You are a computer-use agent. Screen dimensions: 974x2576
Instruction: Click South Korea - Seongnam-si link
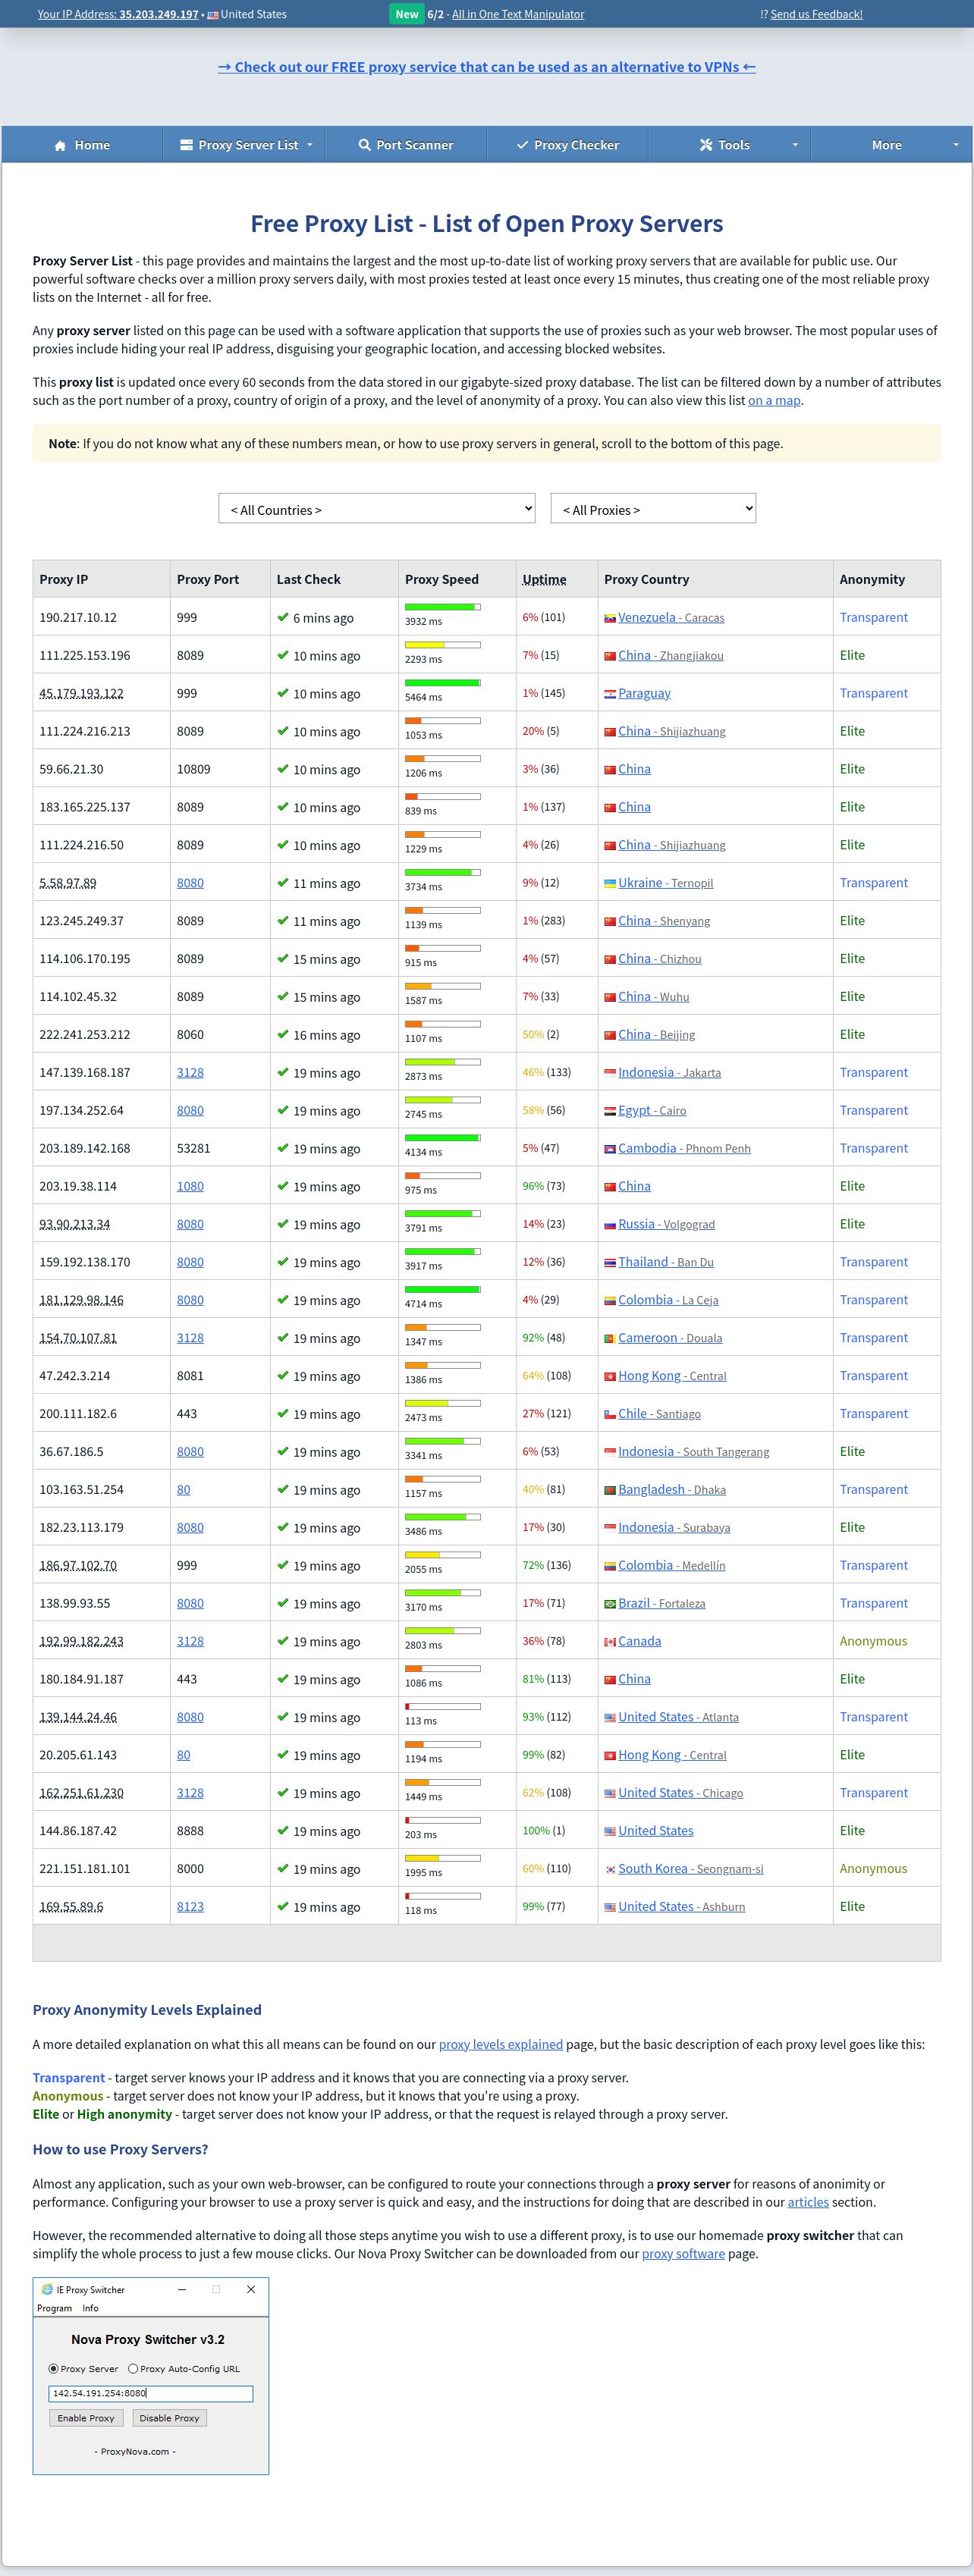690,1868
